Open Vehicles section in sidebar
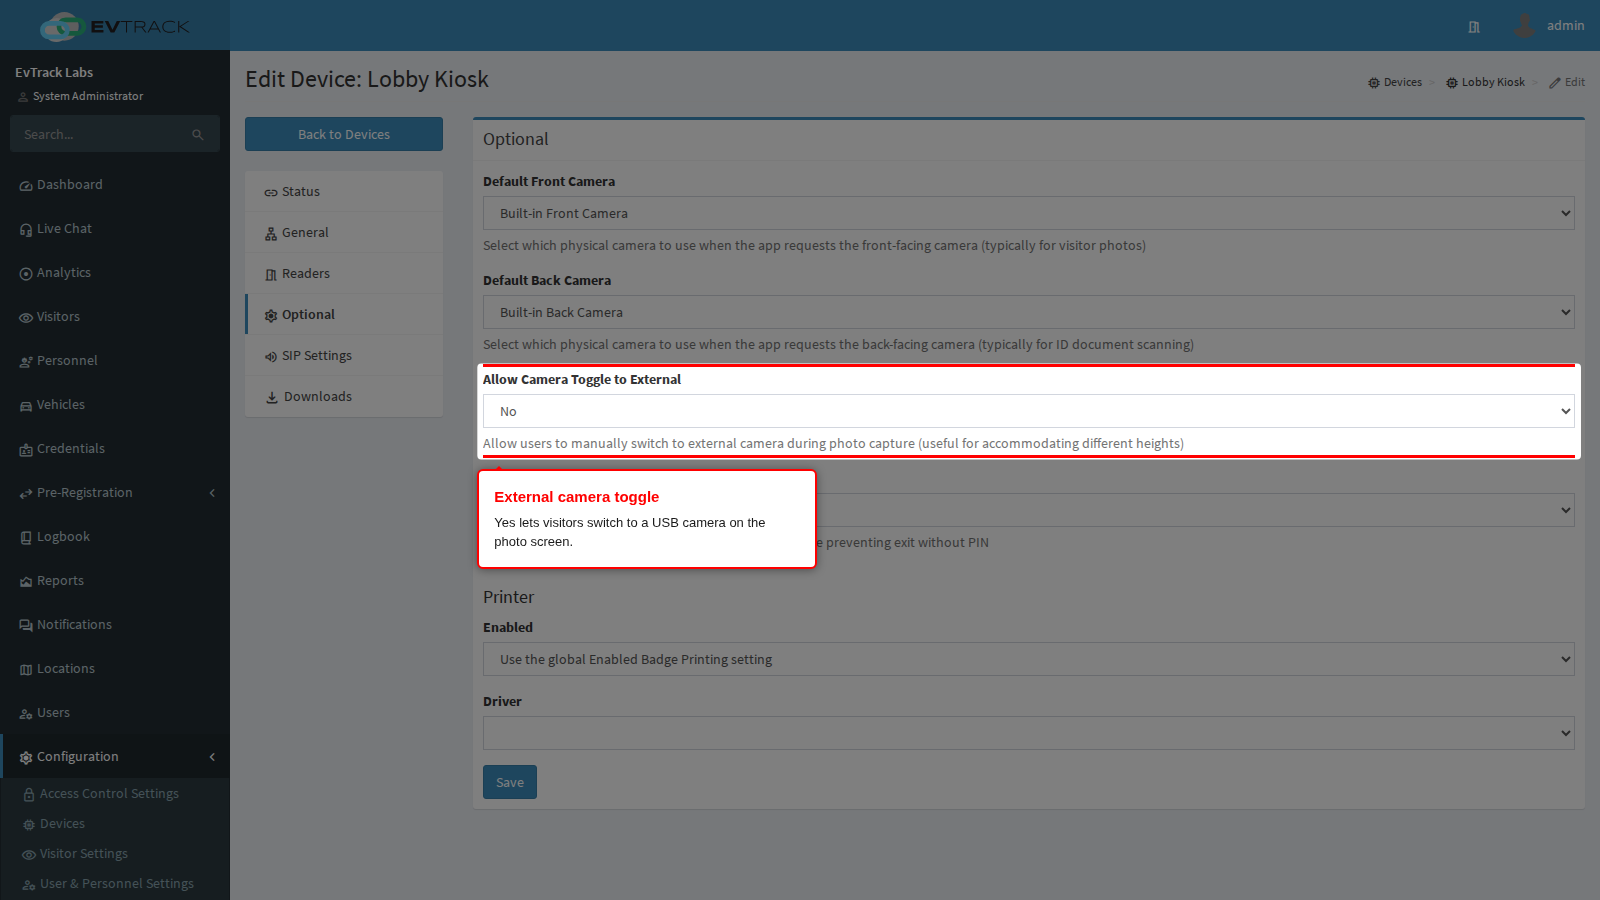 (115, 405)
